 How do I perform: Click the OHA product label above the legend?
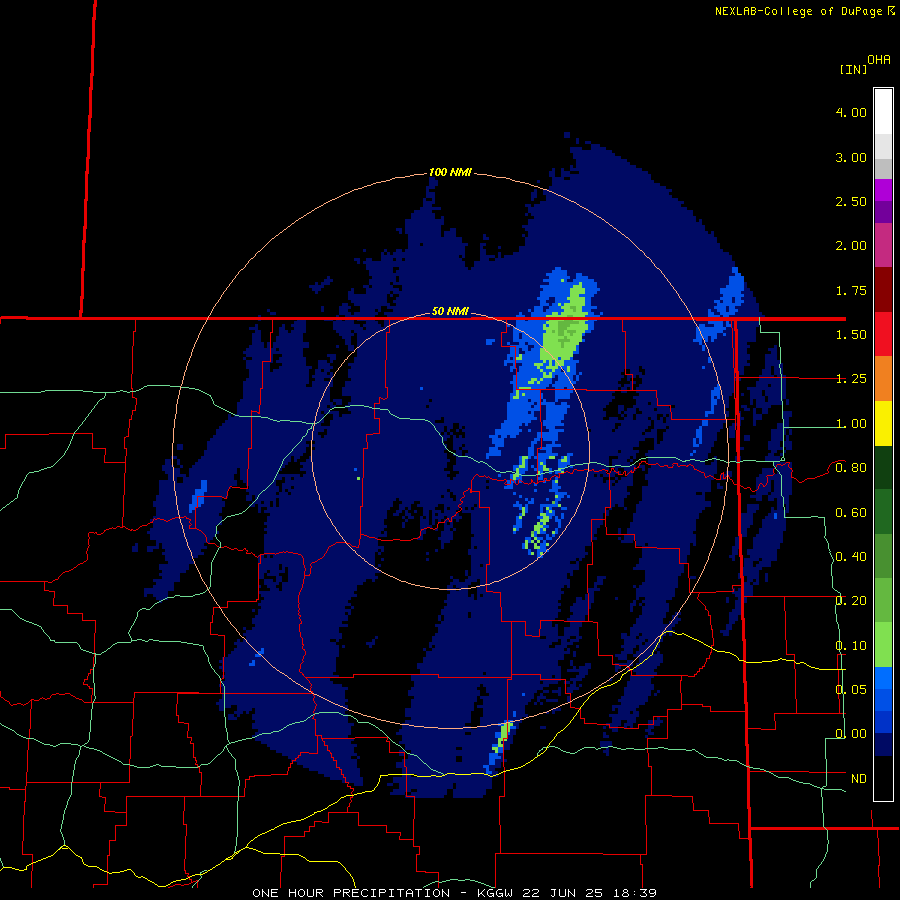tap(879, 60)
